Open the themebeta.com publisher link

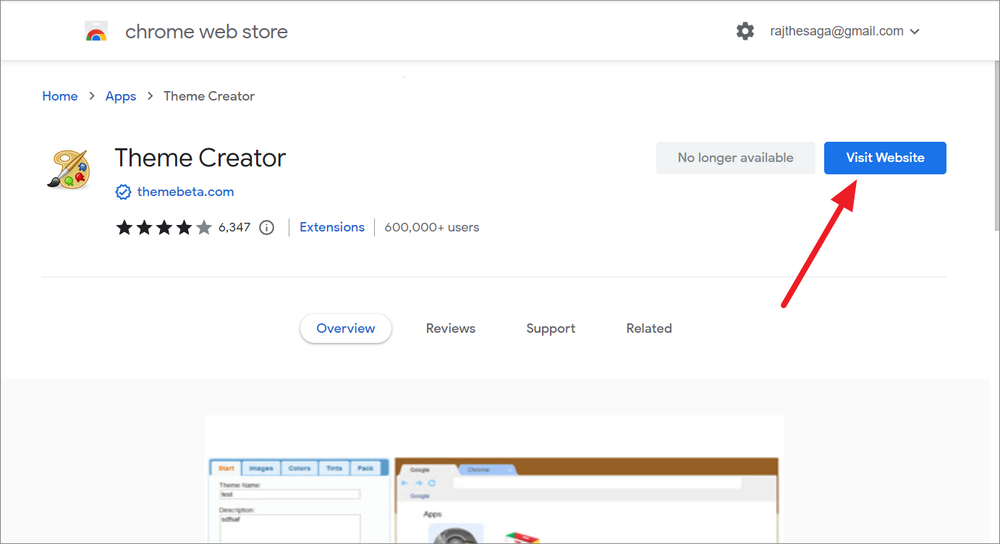[x=186, y=192]
